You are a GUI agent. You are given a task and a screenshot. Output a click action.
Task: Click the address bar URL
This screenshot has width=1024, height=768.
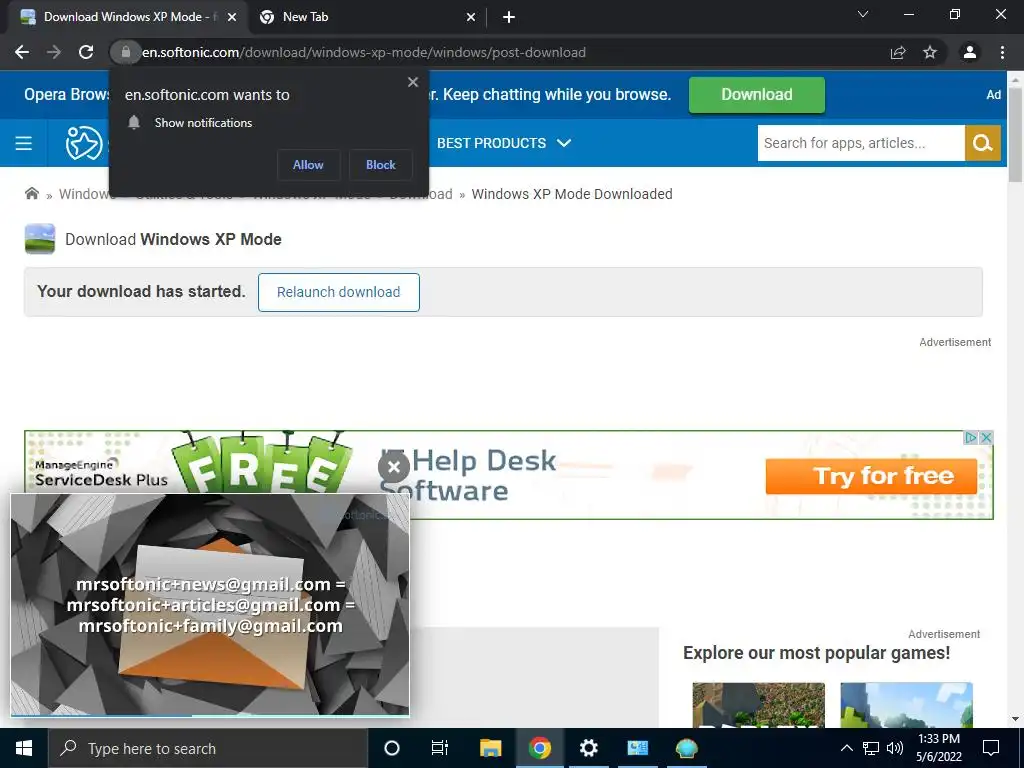[x=364, y=52]
